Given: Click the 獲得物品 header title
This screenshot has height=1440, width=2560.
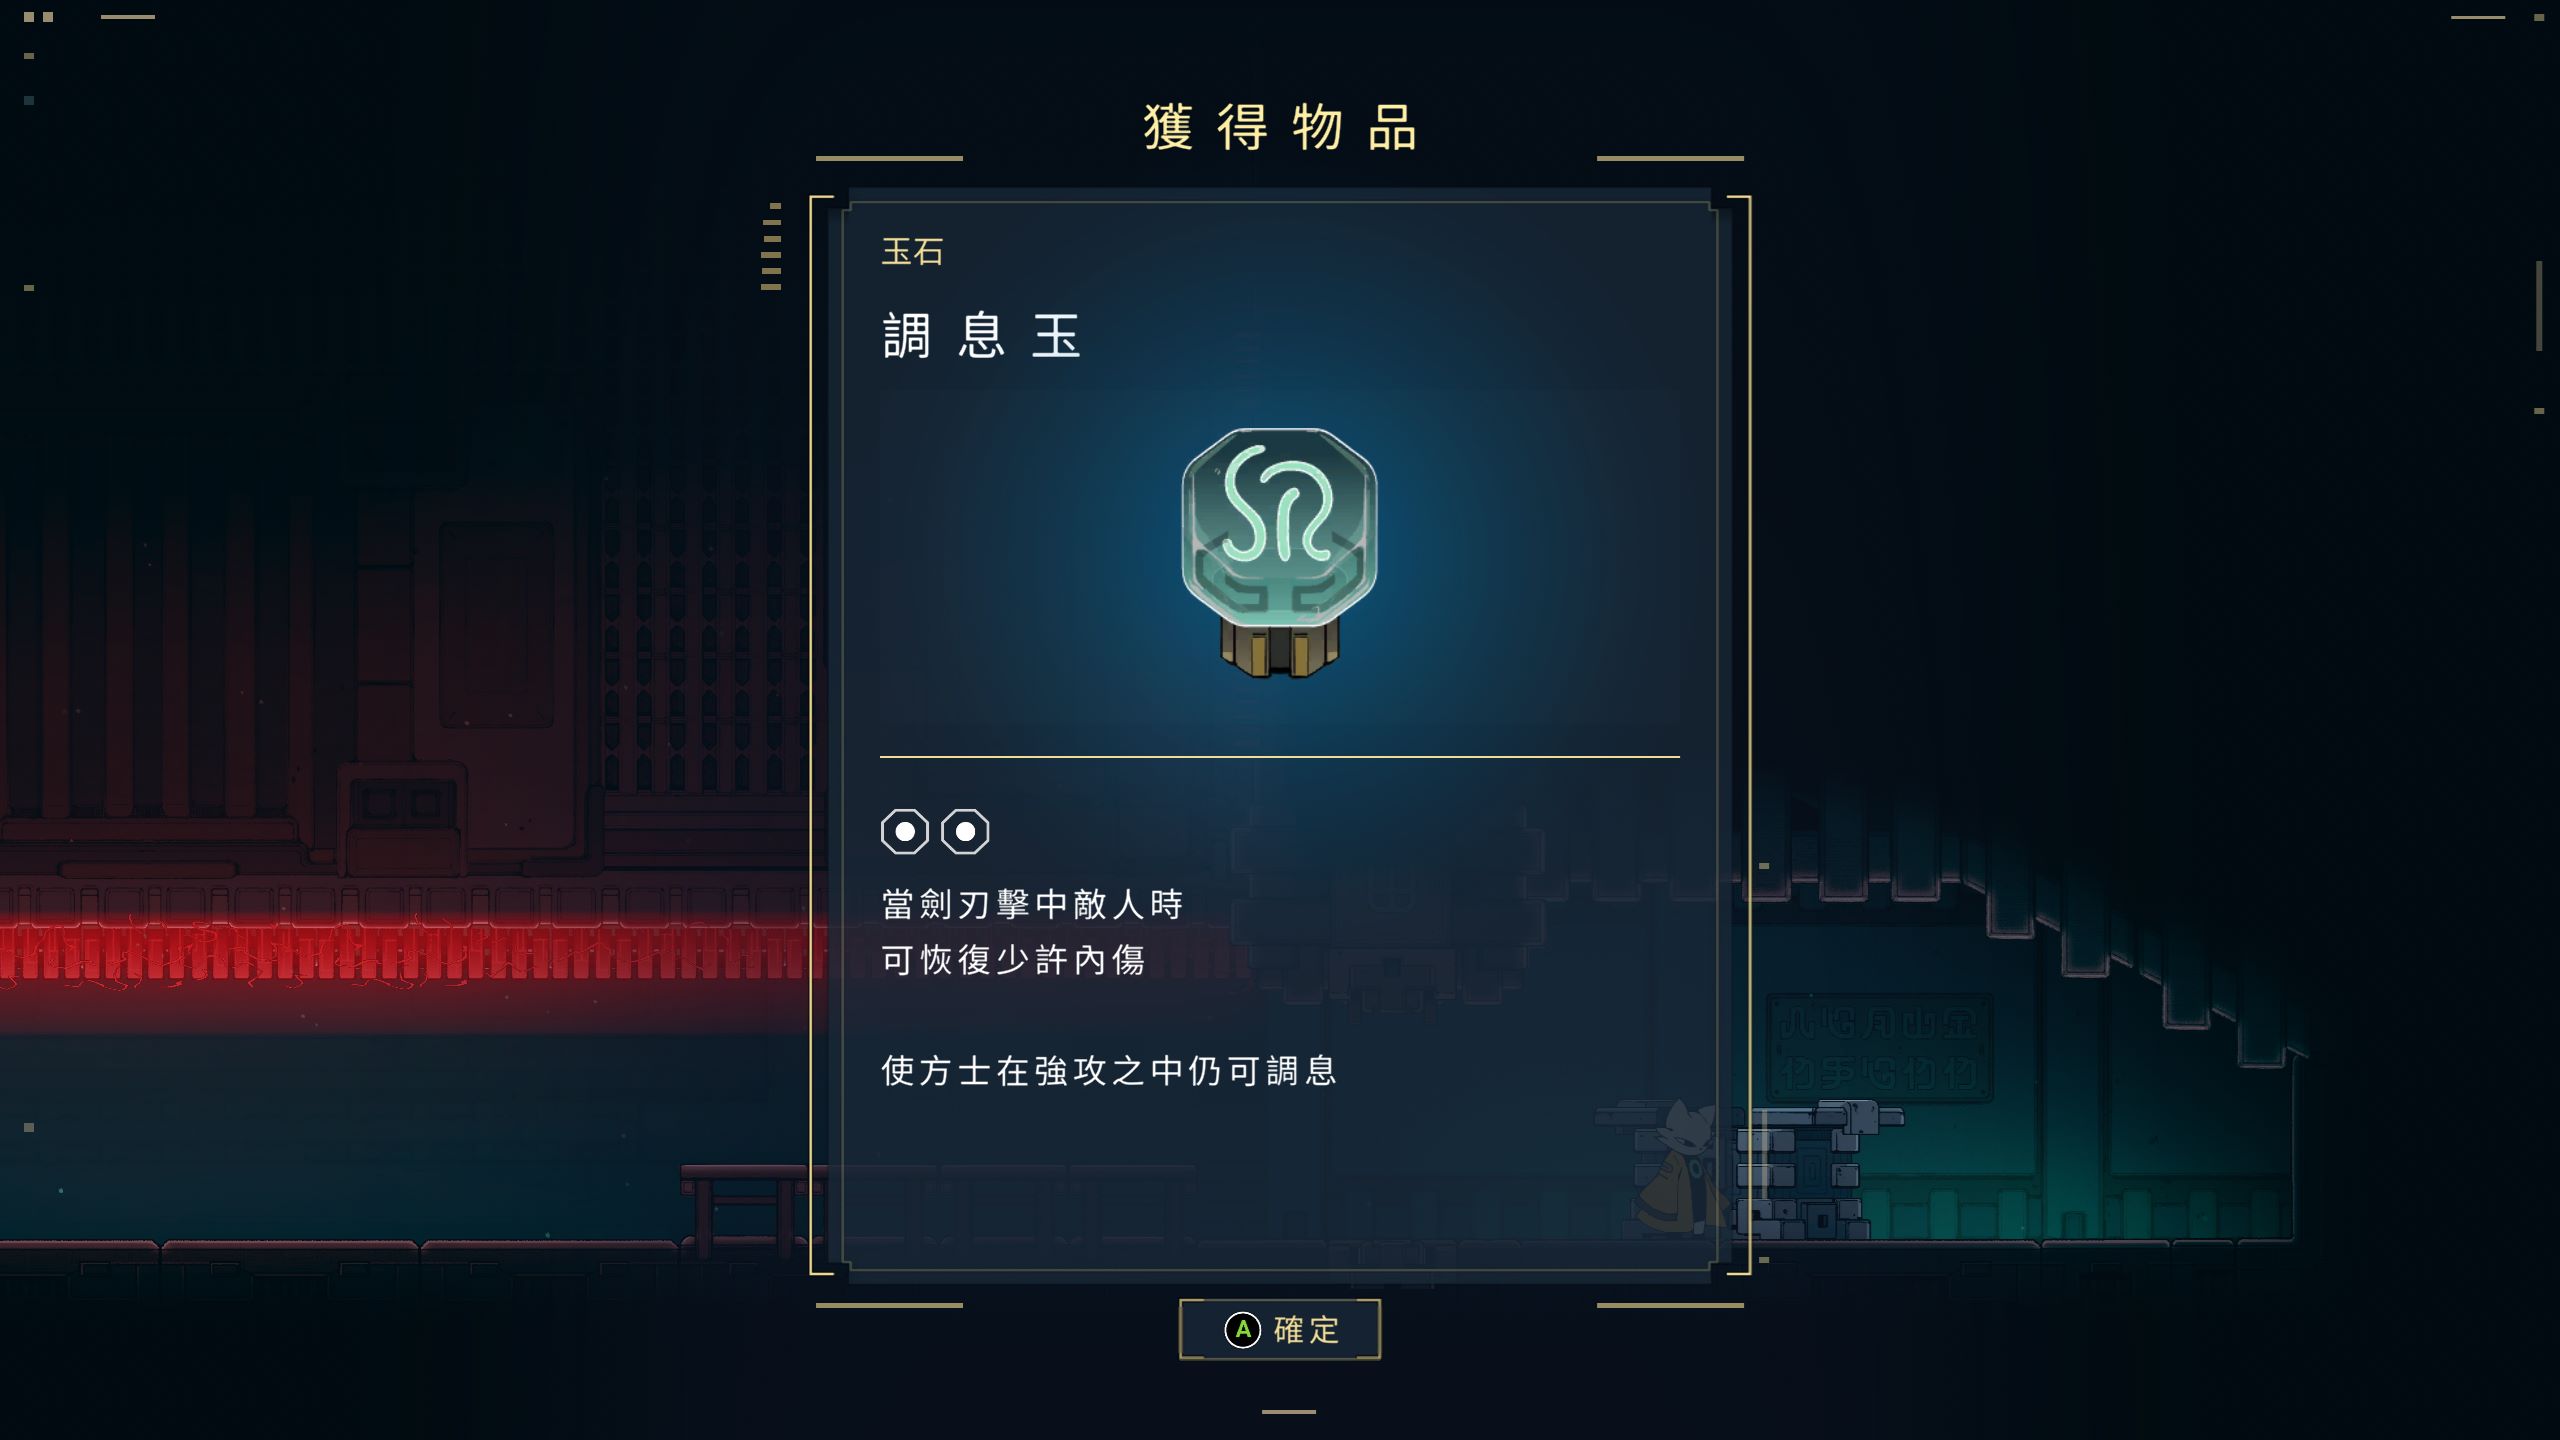Looking at the screenshot, I should tap(1280, 128).
